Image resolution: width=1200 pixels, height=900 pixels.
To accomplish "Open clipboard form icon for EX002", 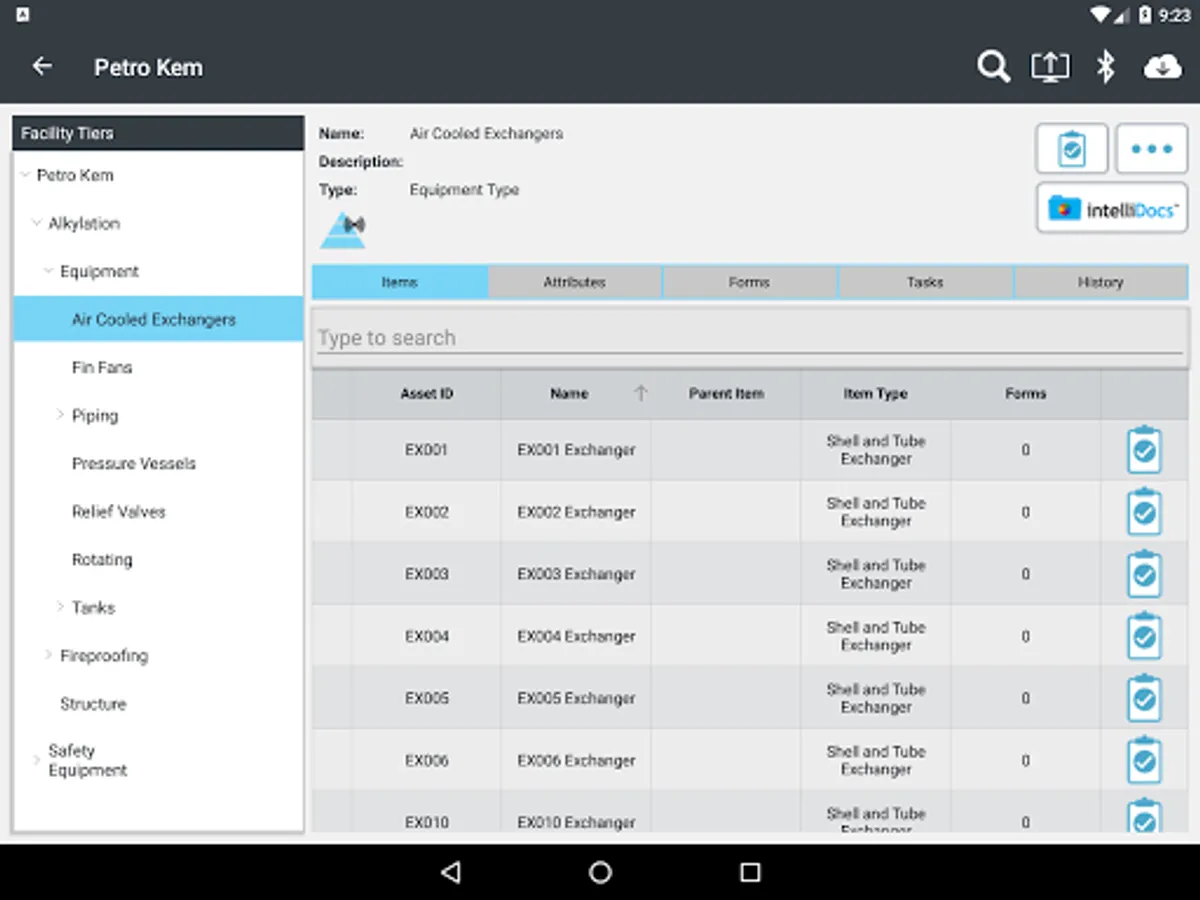I will pos(1144,512).
